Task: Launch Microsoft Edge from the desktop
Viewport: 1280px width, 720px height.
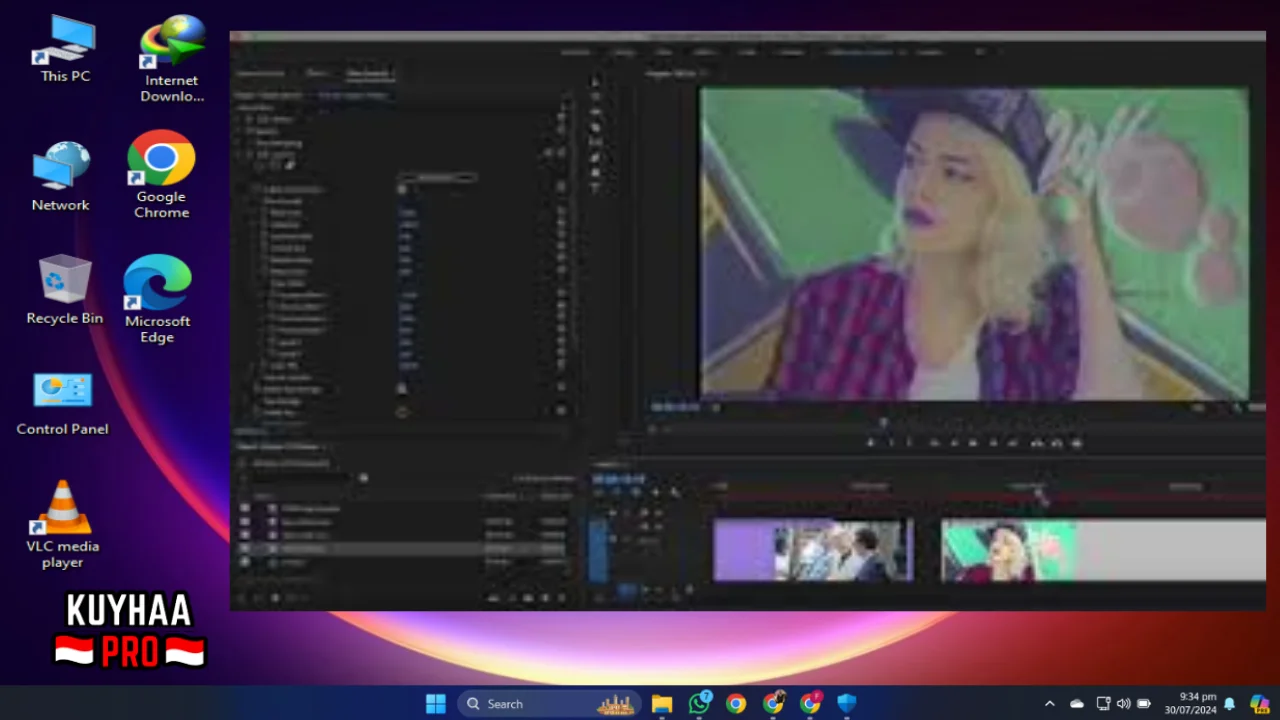Action: 157,298
